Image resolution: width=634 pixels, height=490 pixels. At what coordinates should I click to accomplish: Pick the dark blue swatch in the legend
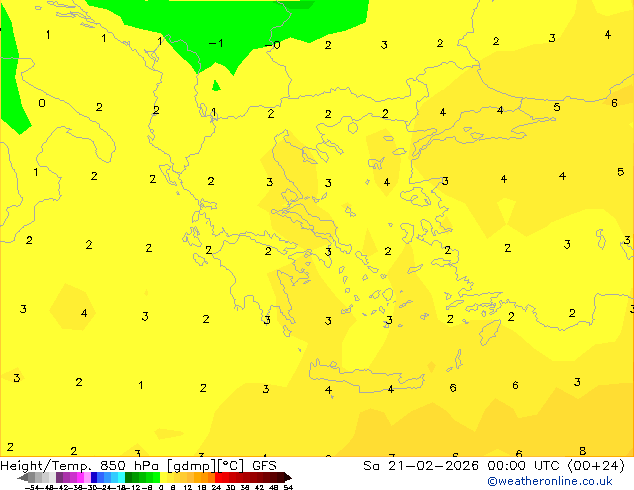(94, 477)
